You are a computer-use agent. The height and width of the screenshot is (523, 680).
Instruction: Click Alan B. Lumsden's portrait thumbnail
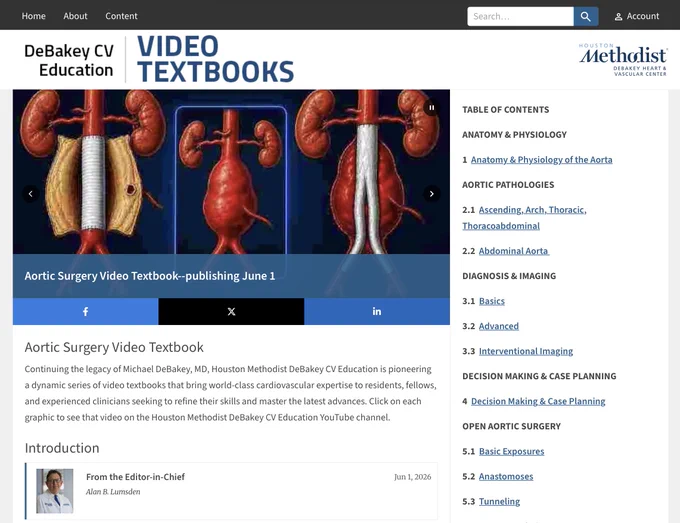pyautogui.click(x=55, y=491)
